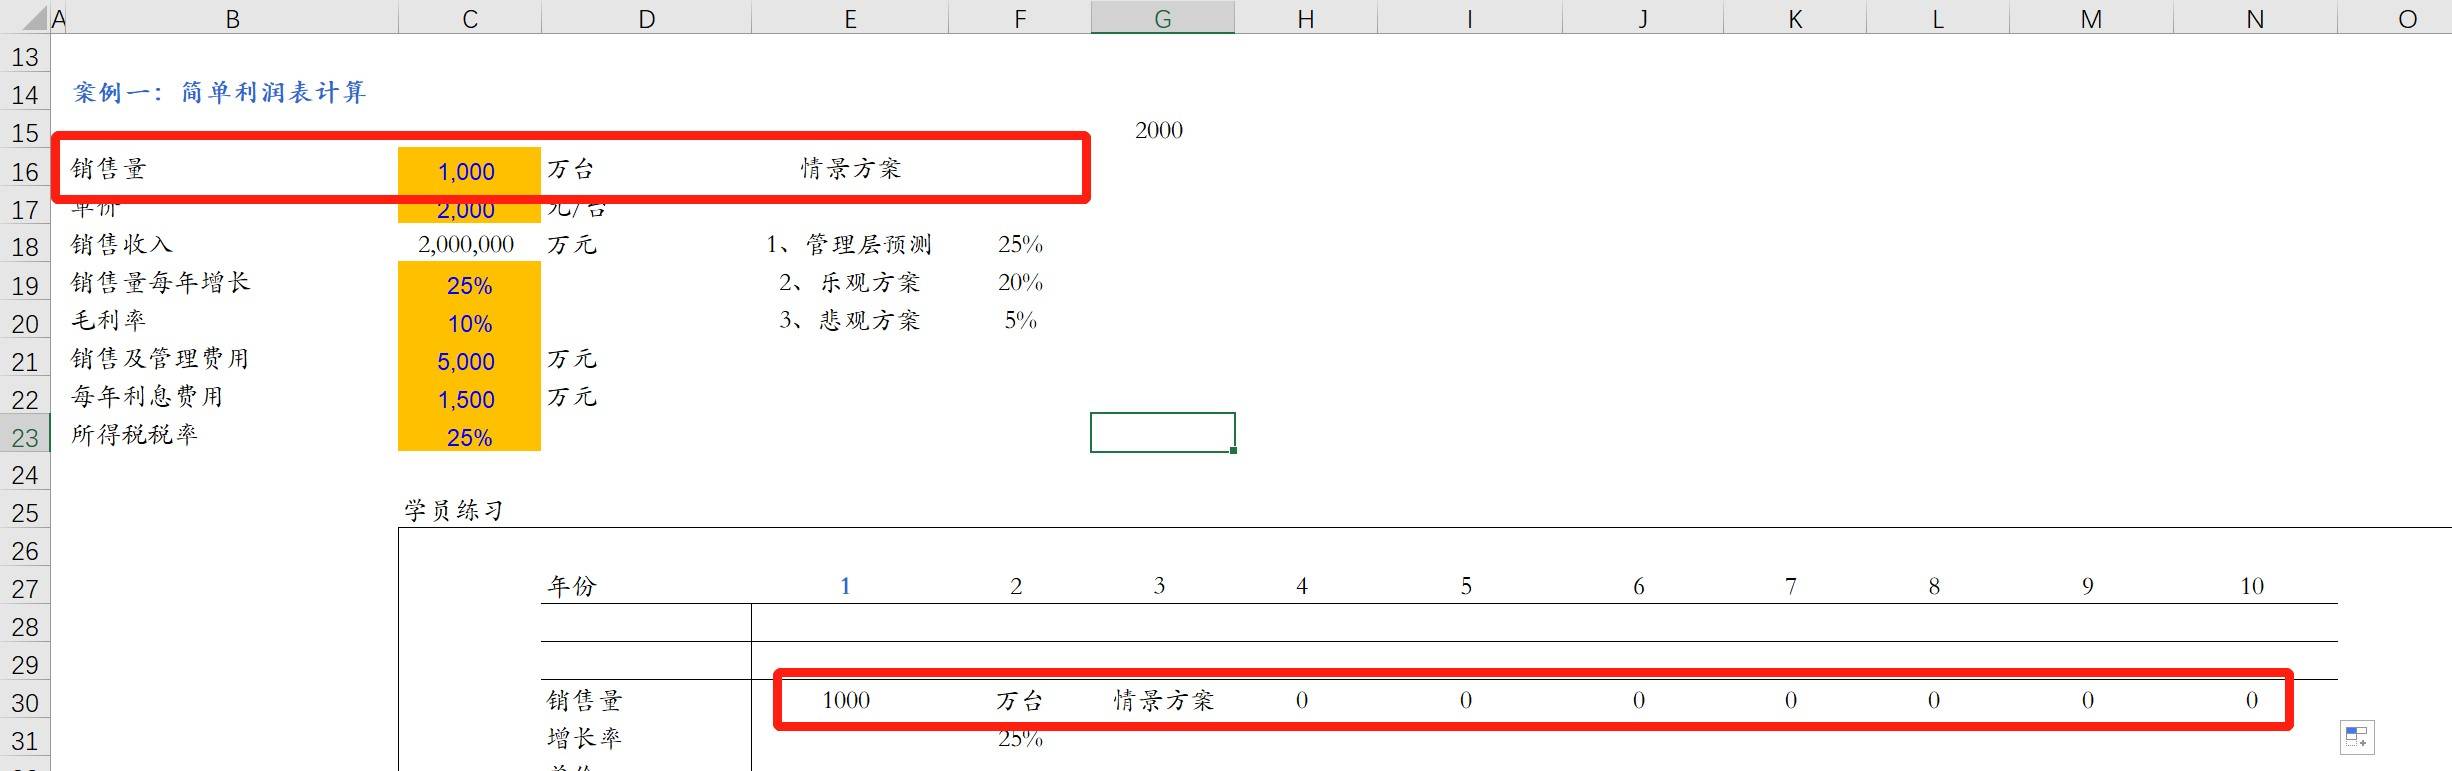This screenshot has height=771, width=2452.
Task: Click the 乐观方案 20% value
Action: [1020, 283]
